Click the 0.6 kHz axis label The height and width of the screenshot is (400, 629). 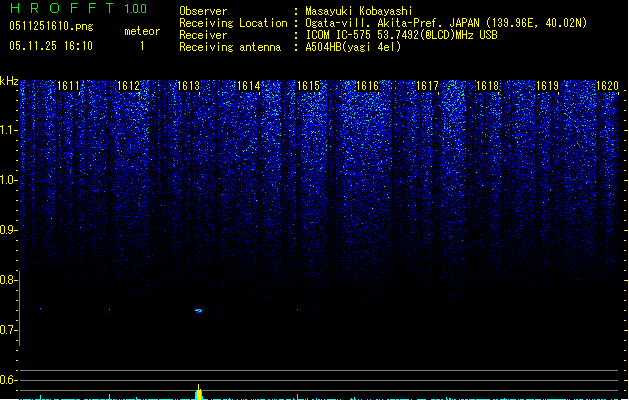8,380
